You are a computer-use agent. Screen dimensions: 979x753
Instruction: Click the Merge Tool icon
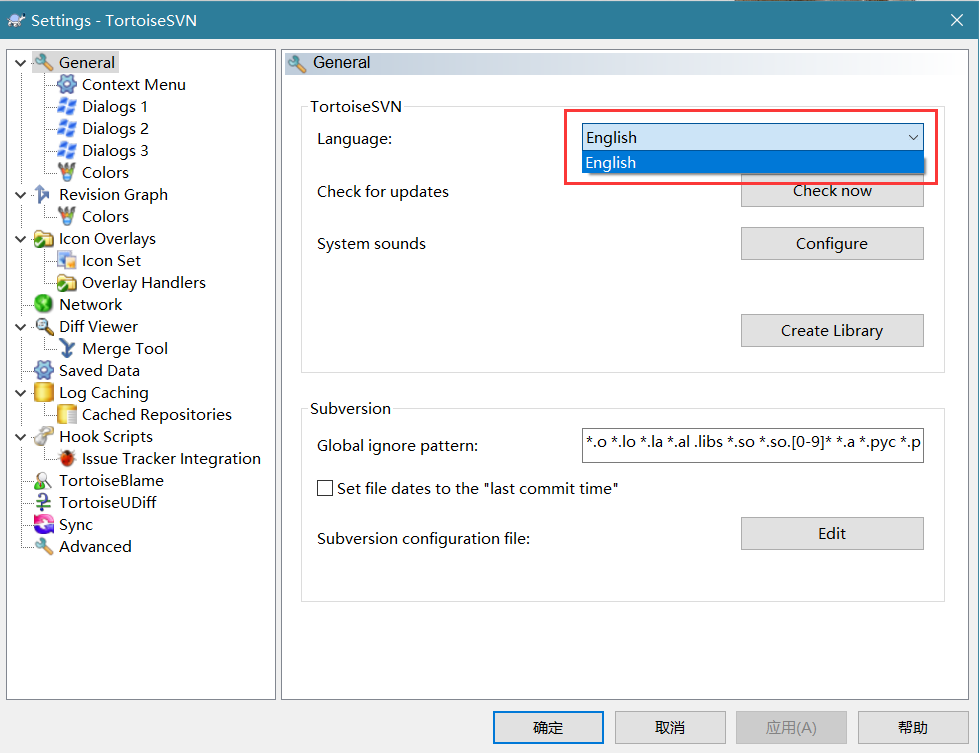point(67,348)
